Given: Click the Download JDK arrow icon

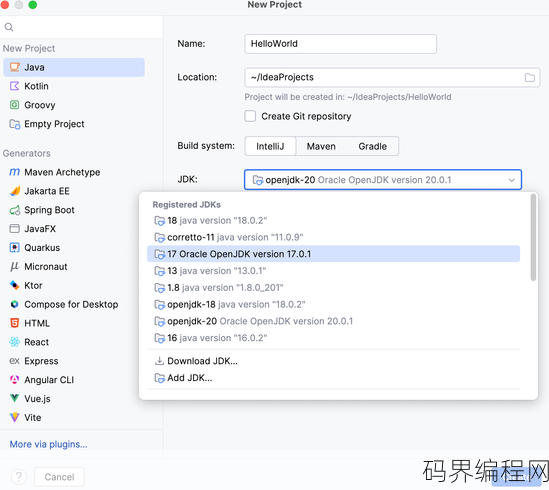Looking at the screenshot, I should tap(159, 361).
